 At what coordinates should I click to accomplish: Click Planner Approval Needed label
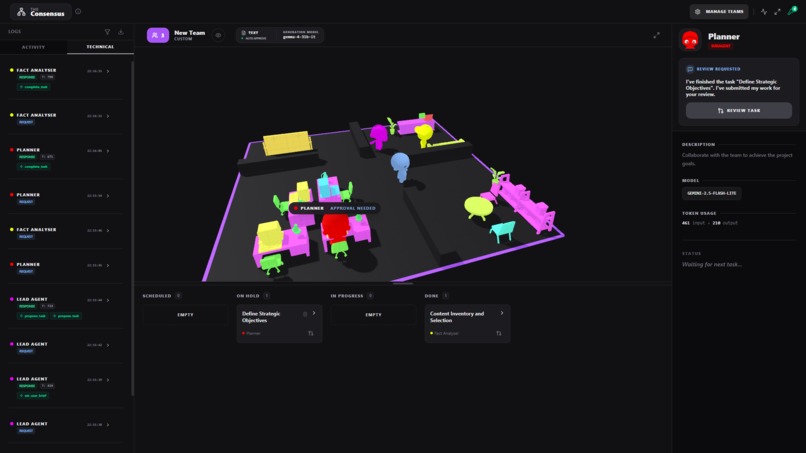point(334,208)
